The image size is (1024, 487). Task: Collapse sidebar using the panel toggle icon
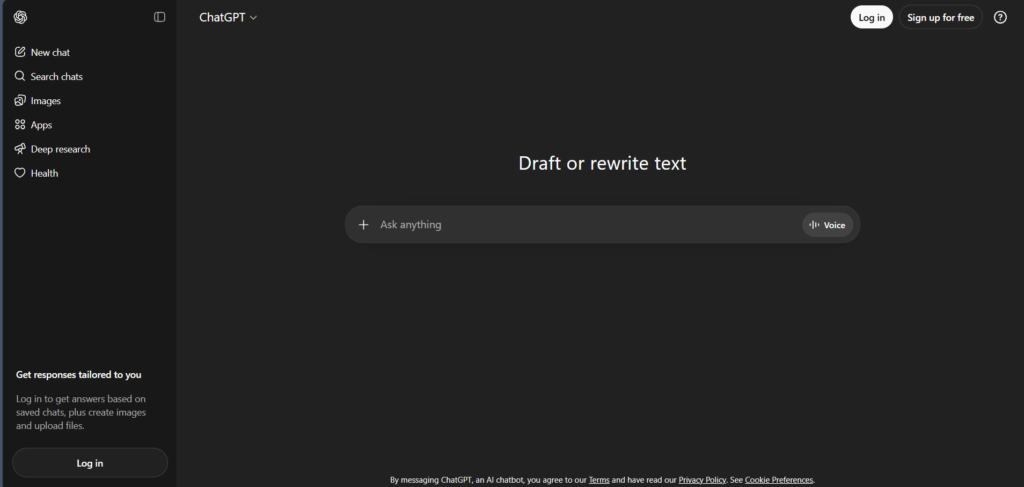point(159,17)
